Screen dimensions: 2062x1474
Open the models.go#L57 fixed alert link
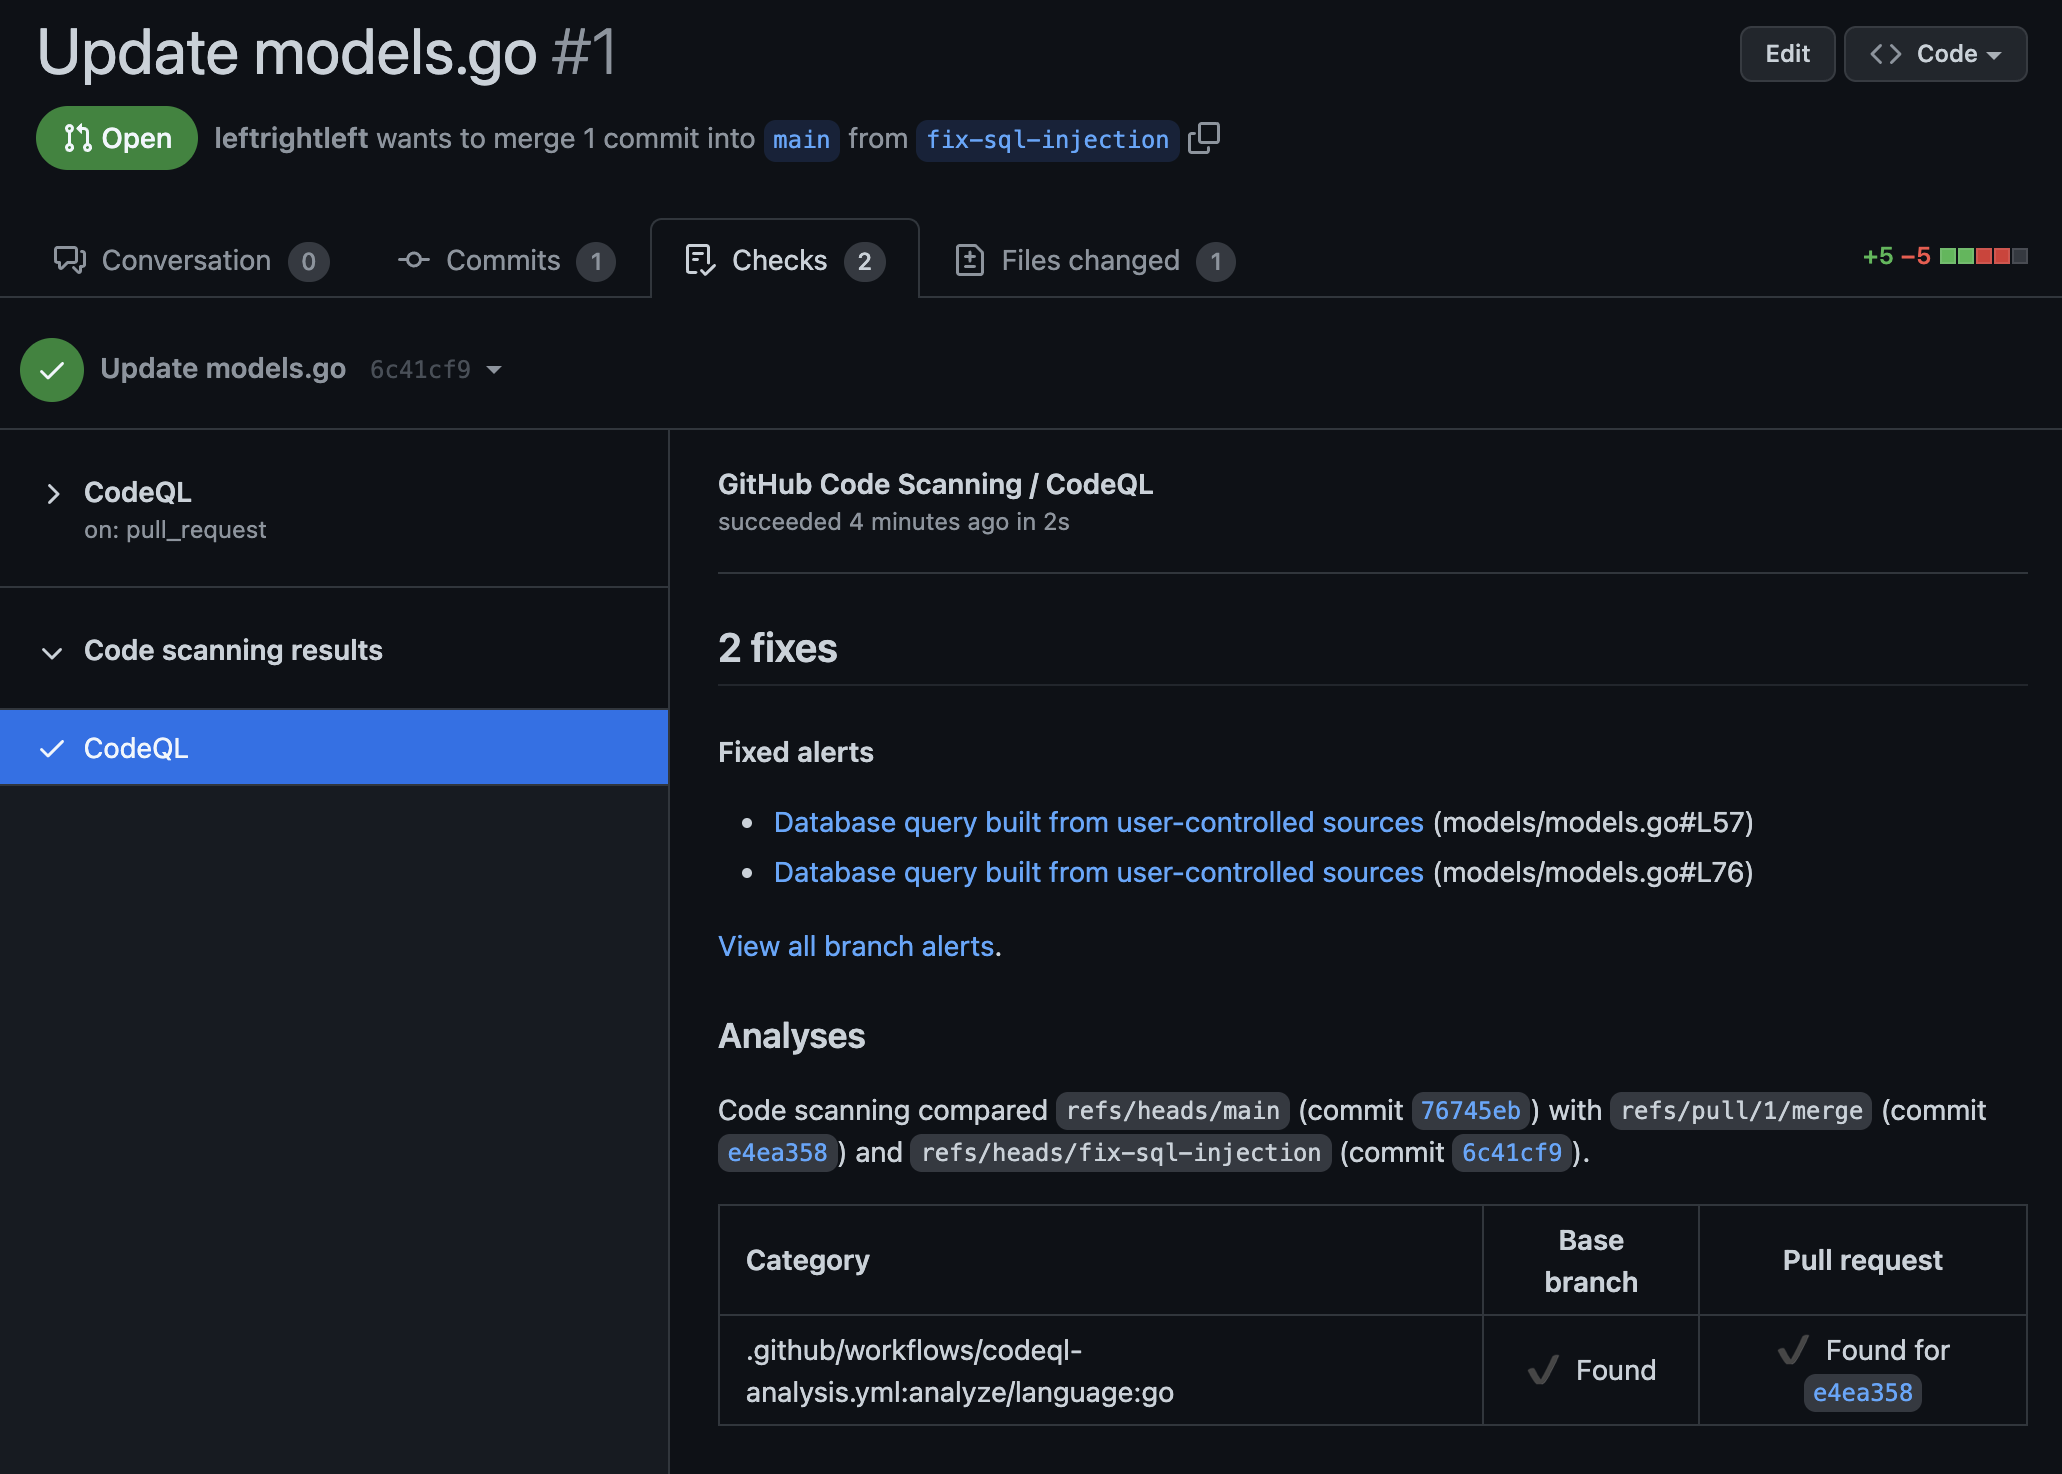point(1098,822)
